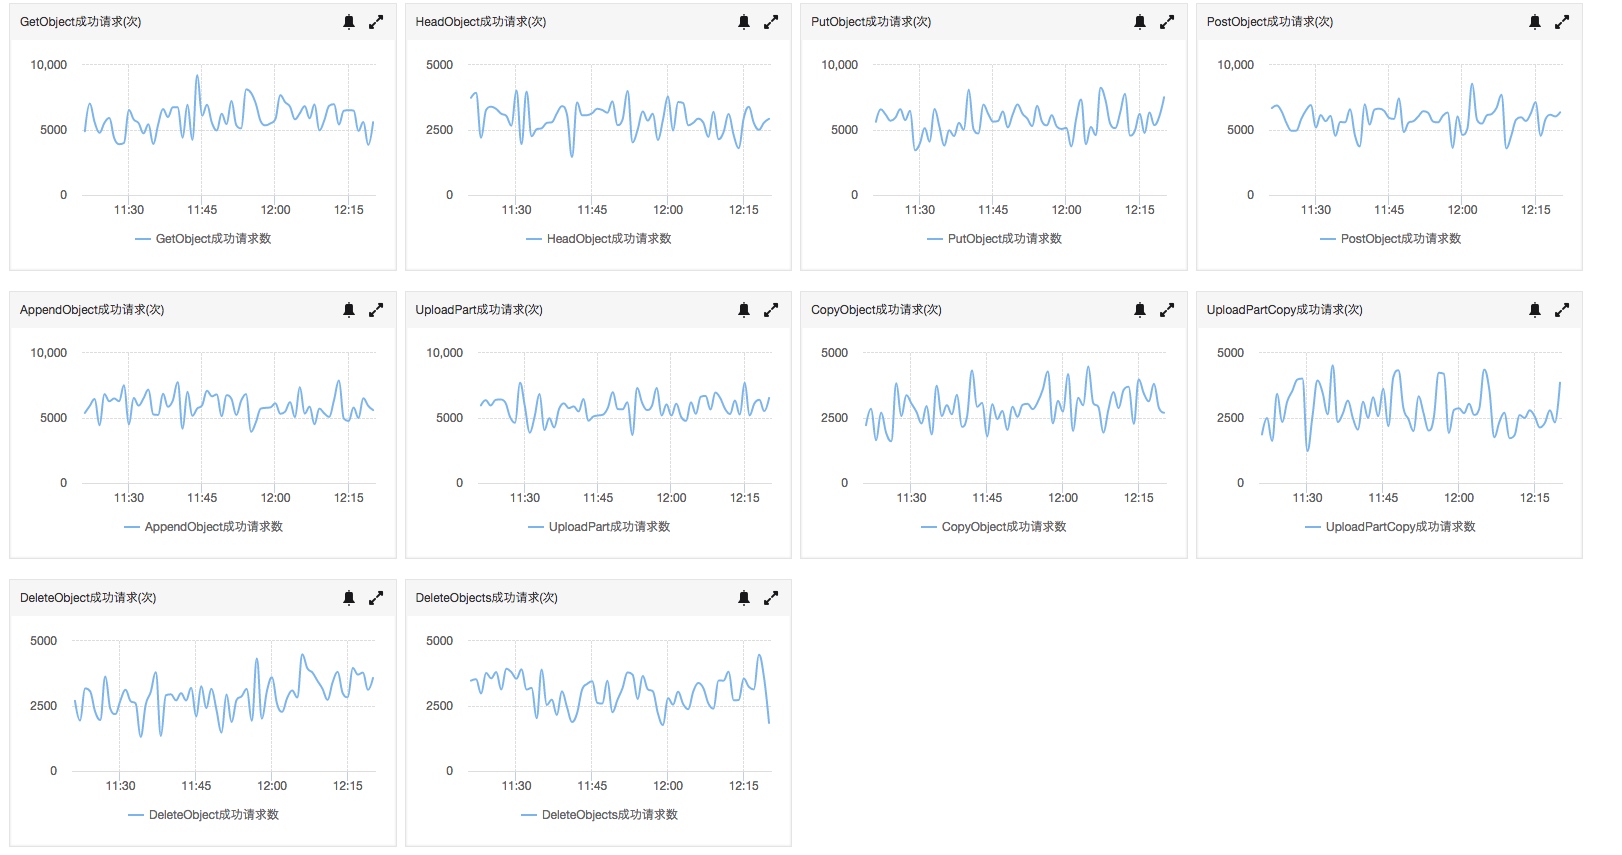The image size is (1622, 855).
Task: Set alarm on PutObject success requests chart
Action: (x=1140, y=22)
